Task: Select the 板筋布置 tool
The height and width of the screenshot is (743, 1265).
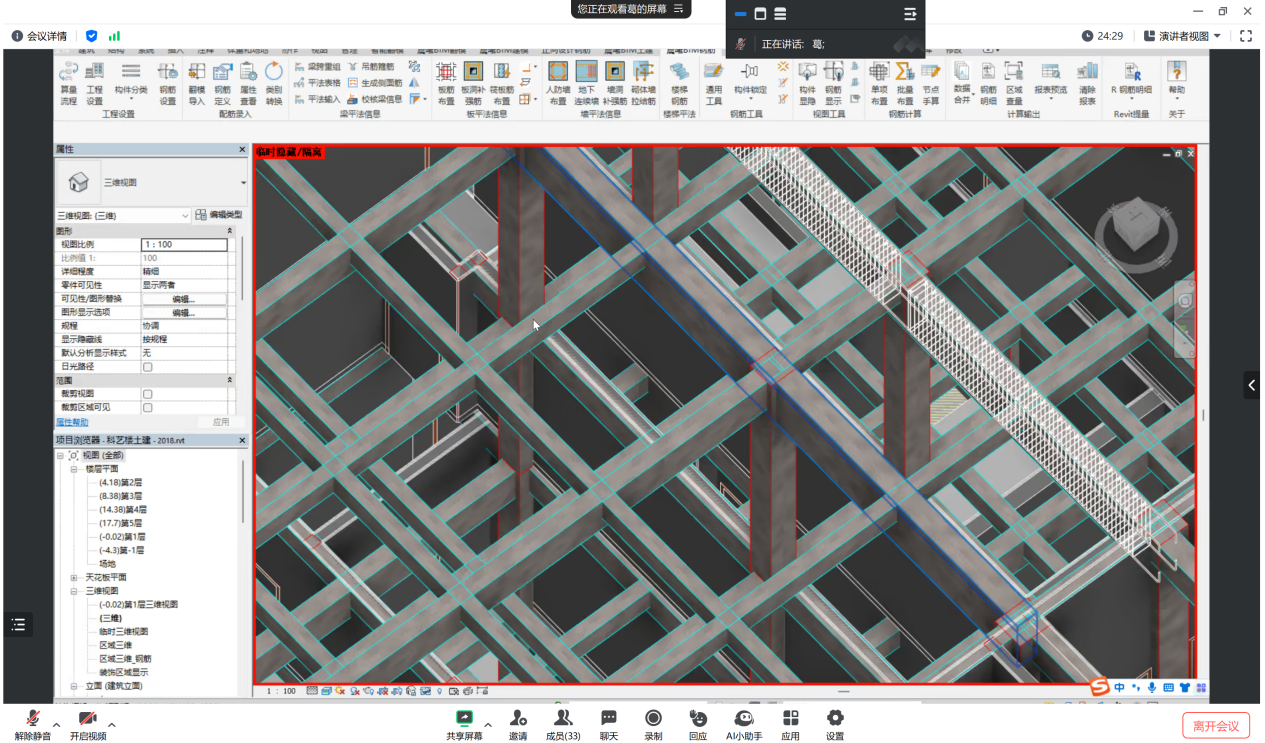Action: (x=446, y=83)
